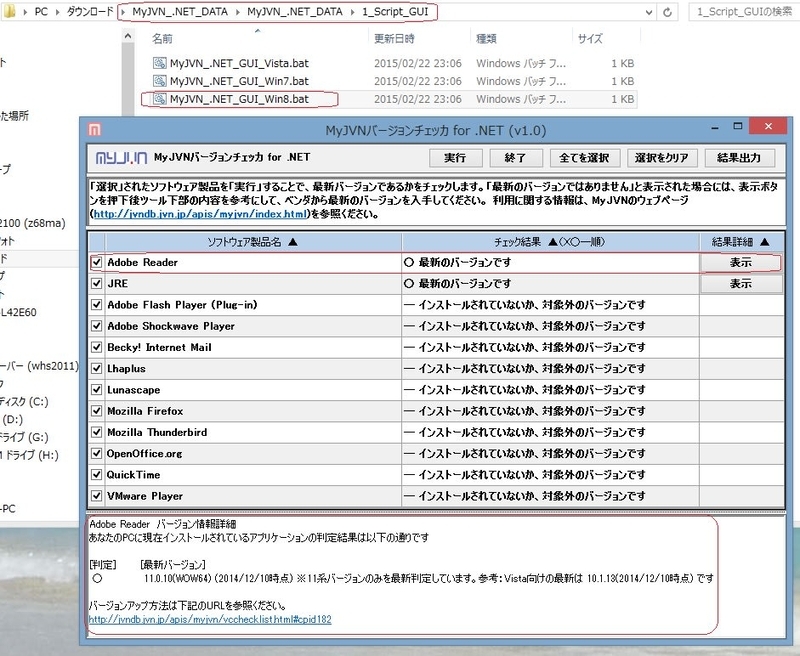Click the MyJVN app icon in the title bar
Screen dimensions: 800x656
pyautogui.click(x=93, y=126)
